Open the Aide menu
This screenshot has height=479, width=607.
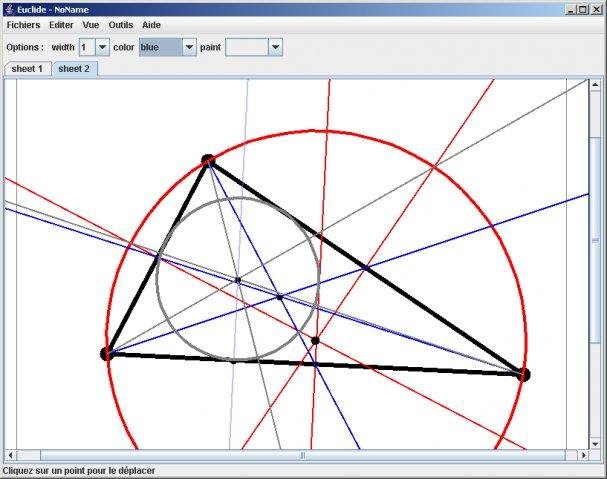pyautogui.click(x=151, y=25)
